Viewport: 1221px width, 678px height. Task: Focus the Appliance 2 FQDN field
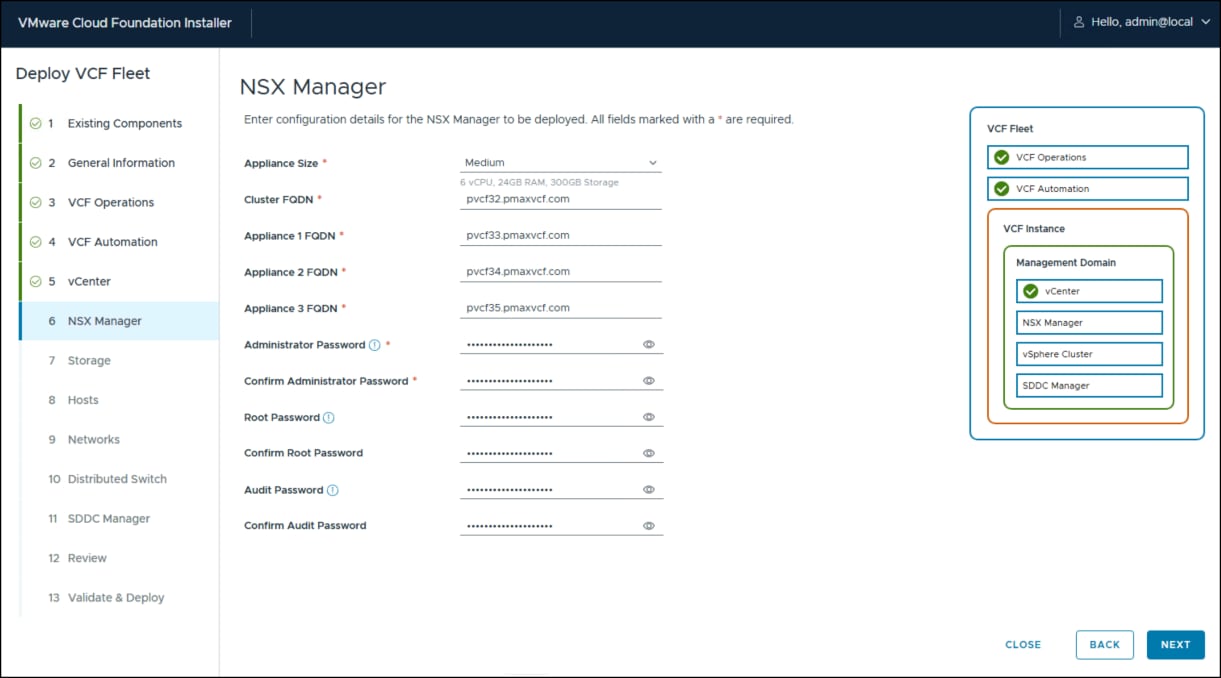[x=561, y=271]
